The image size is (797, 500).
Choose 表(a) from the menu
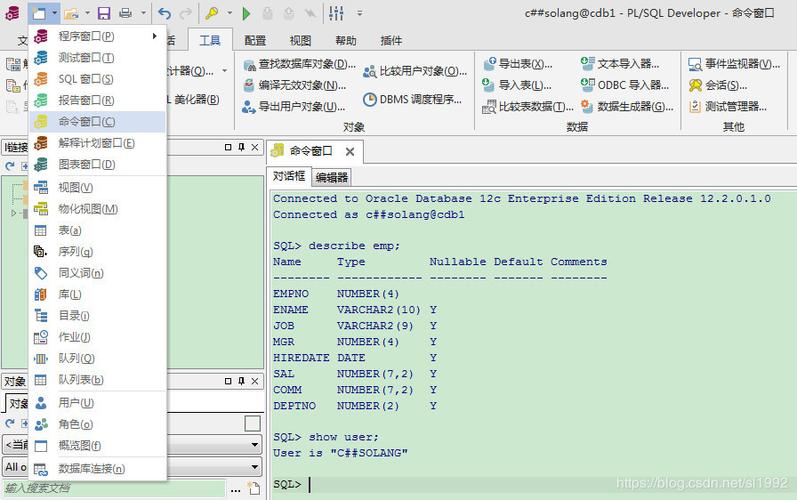tap(98, 230)
